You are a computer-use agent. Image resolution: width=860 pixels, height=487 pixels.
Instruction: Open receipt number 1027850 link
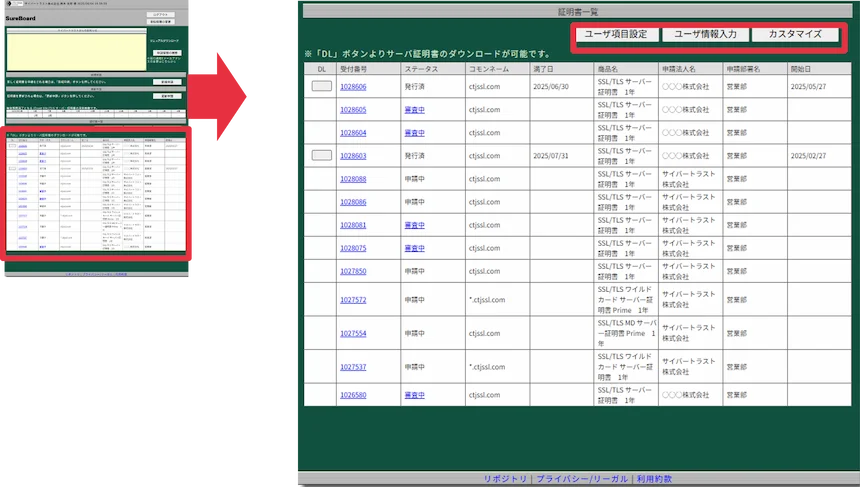(353, 271)
